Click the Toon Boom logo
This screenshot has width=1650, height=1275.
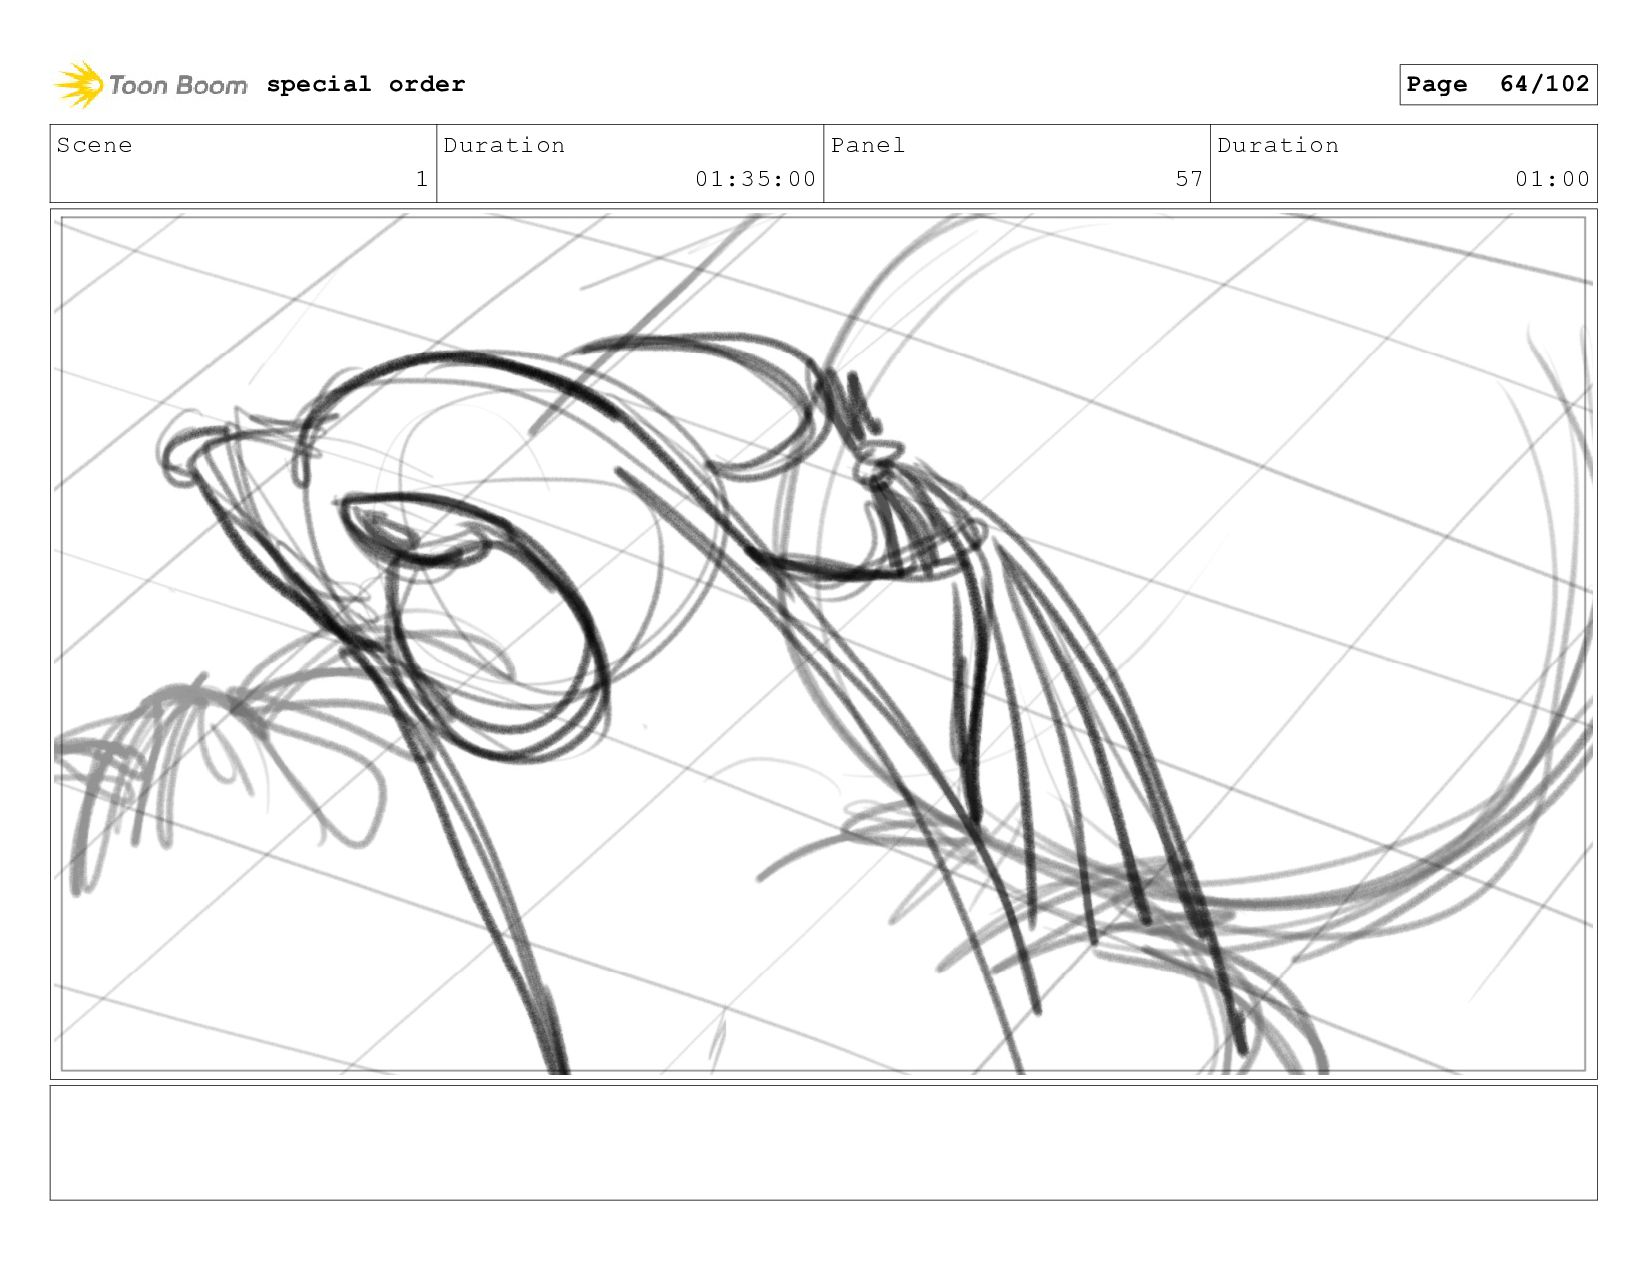click(x=150, y=85)
